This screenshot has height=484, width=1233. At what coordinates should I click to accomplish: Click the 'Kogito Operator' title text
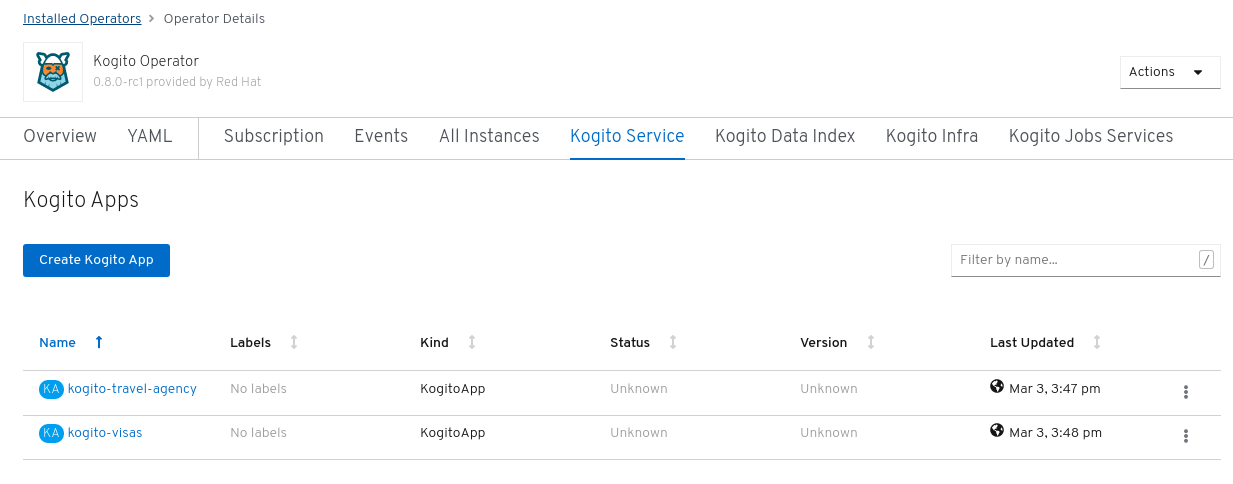[x=146, y=61]
